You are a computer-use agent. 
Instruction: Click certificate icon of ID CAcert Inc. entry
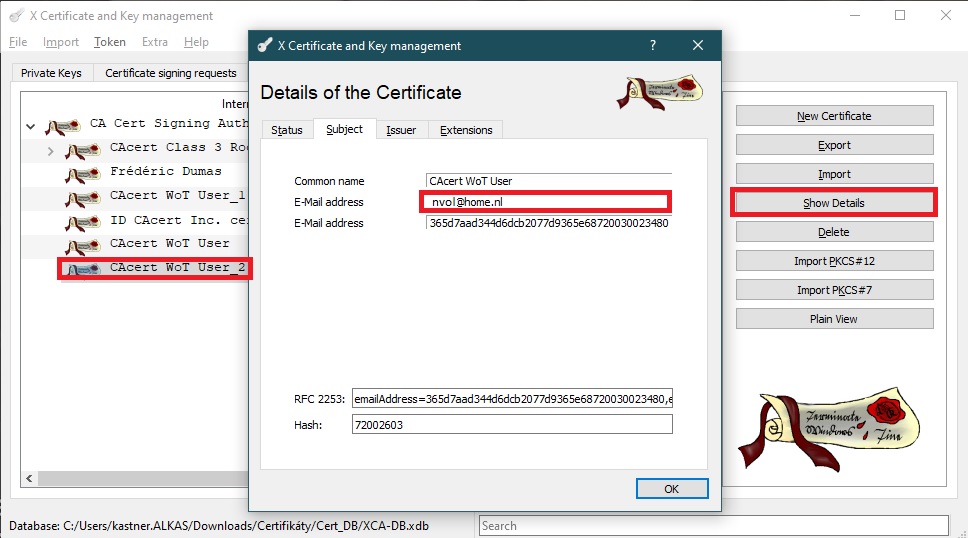(x=83, y=222)
